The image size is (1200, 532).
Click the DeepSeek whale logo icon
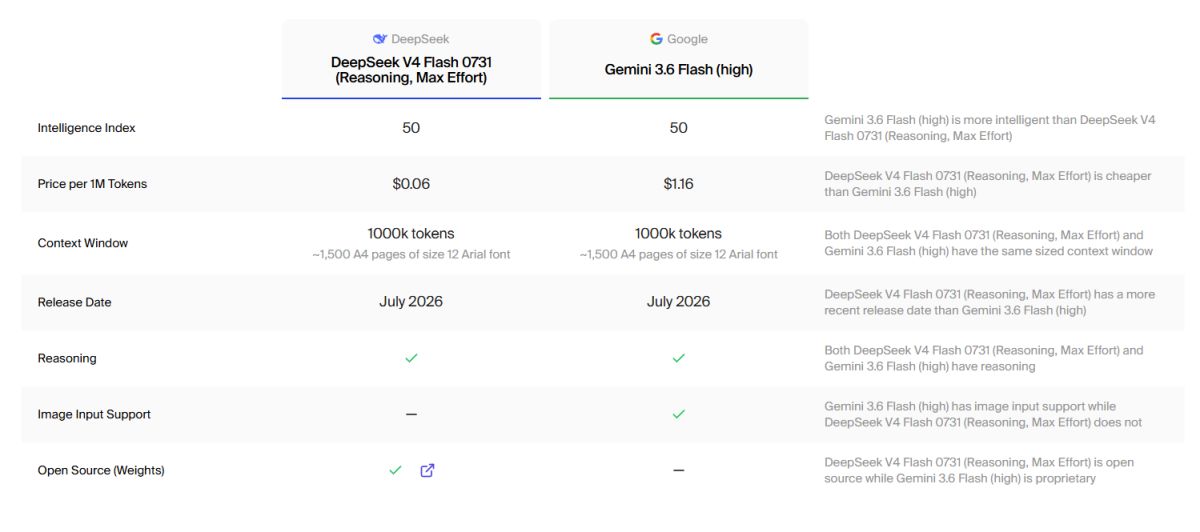(380, 39)
